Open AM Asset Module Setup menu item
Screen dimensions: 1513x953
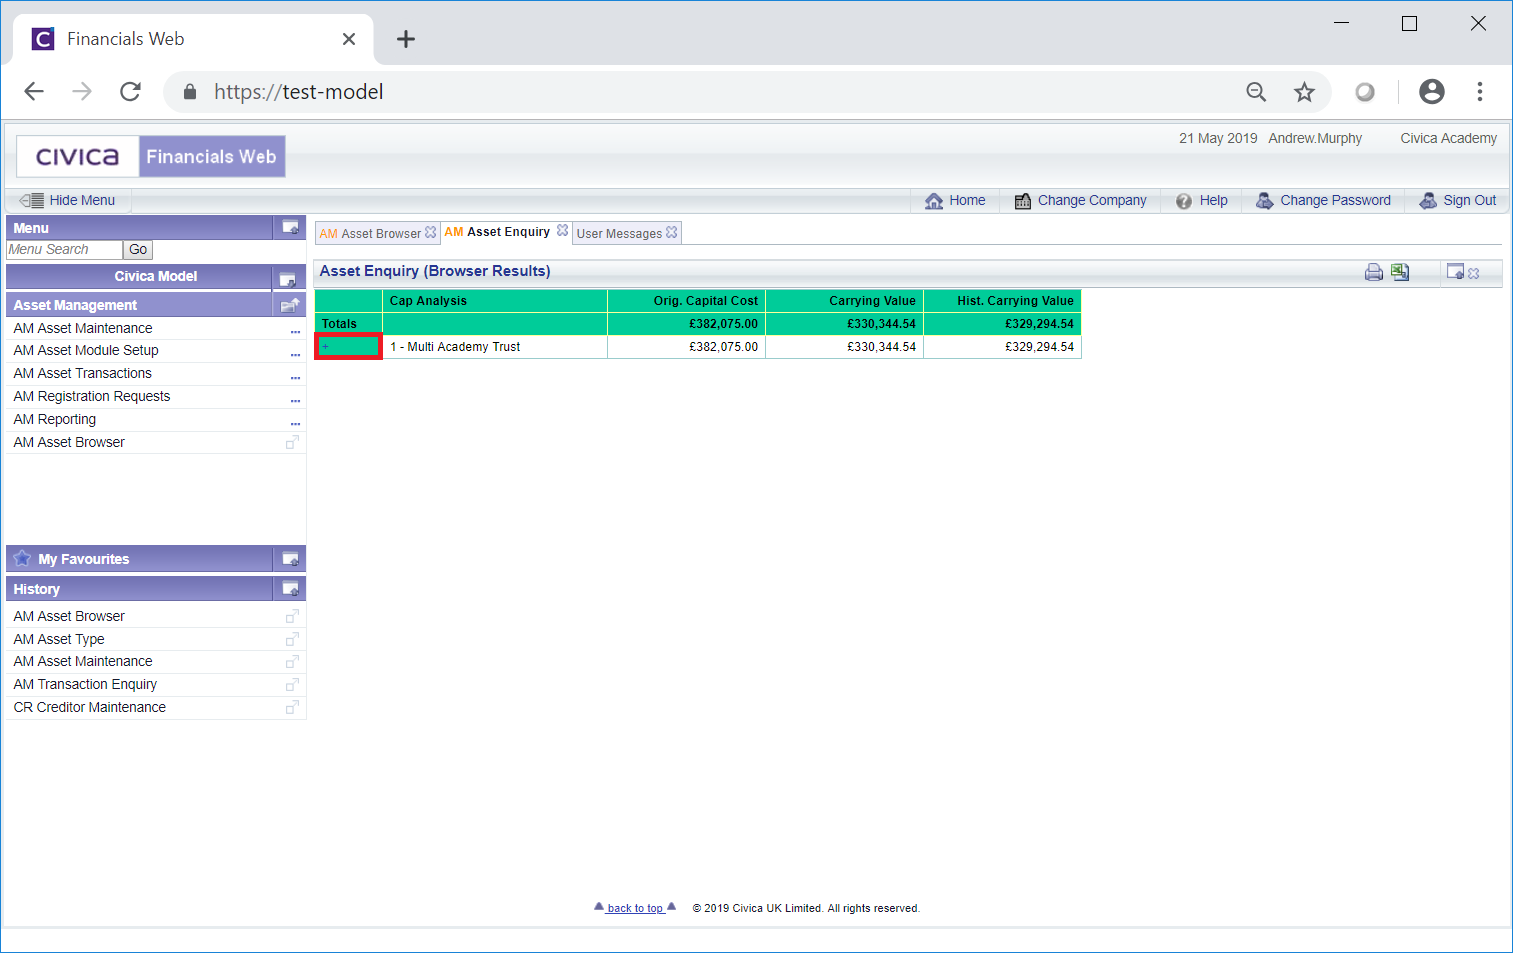click(x=86, y=350)
